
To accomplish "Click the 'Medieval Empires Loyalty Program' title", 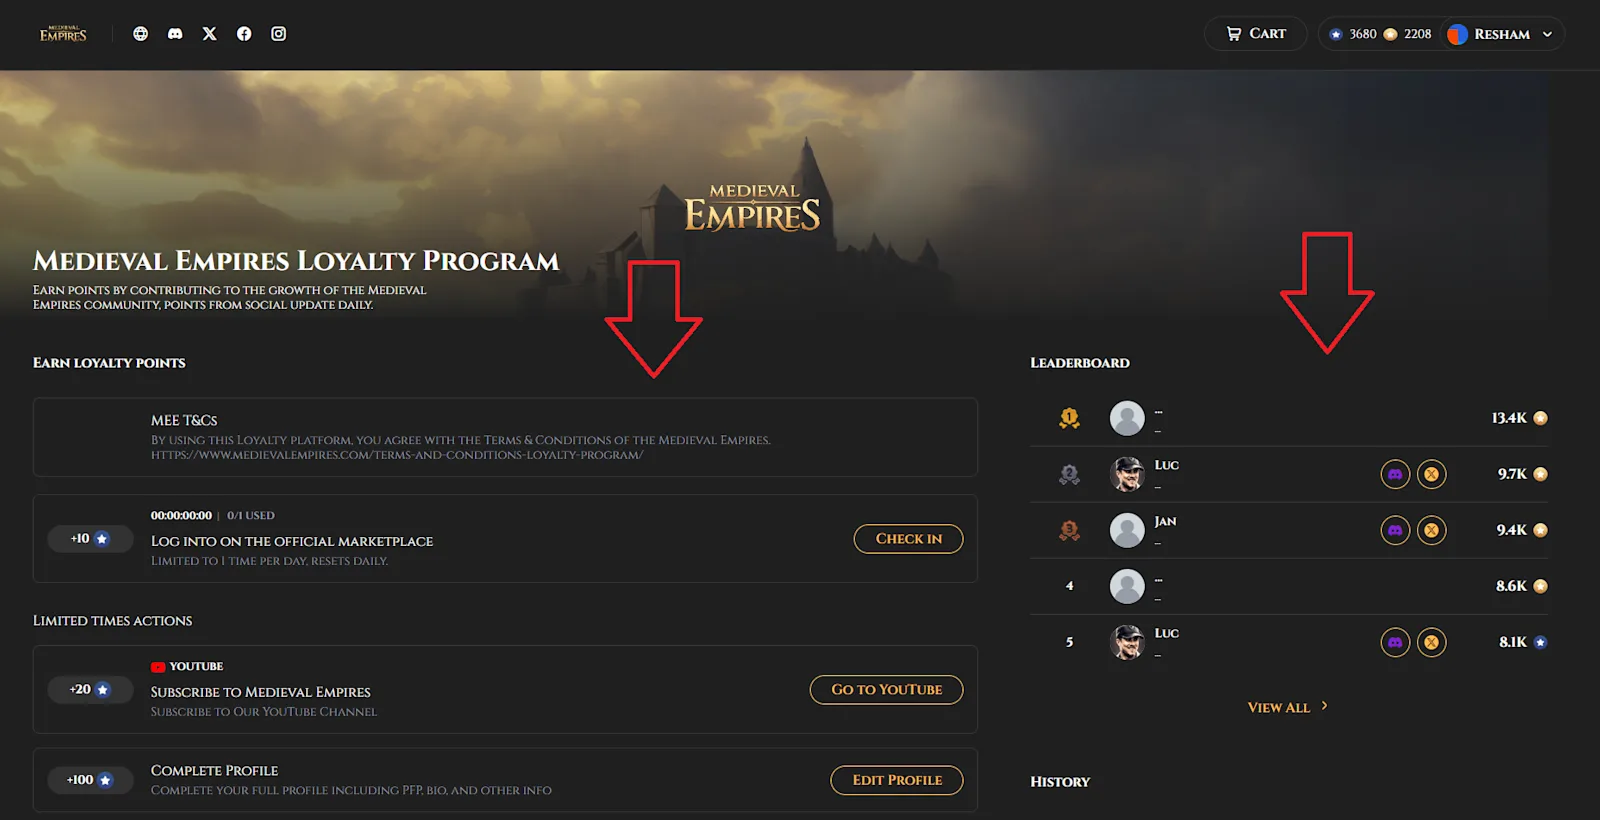I will 296,261.
